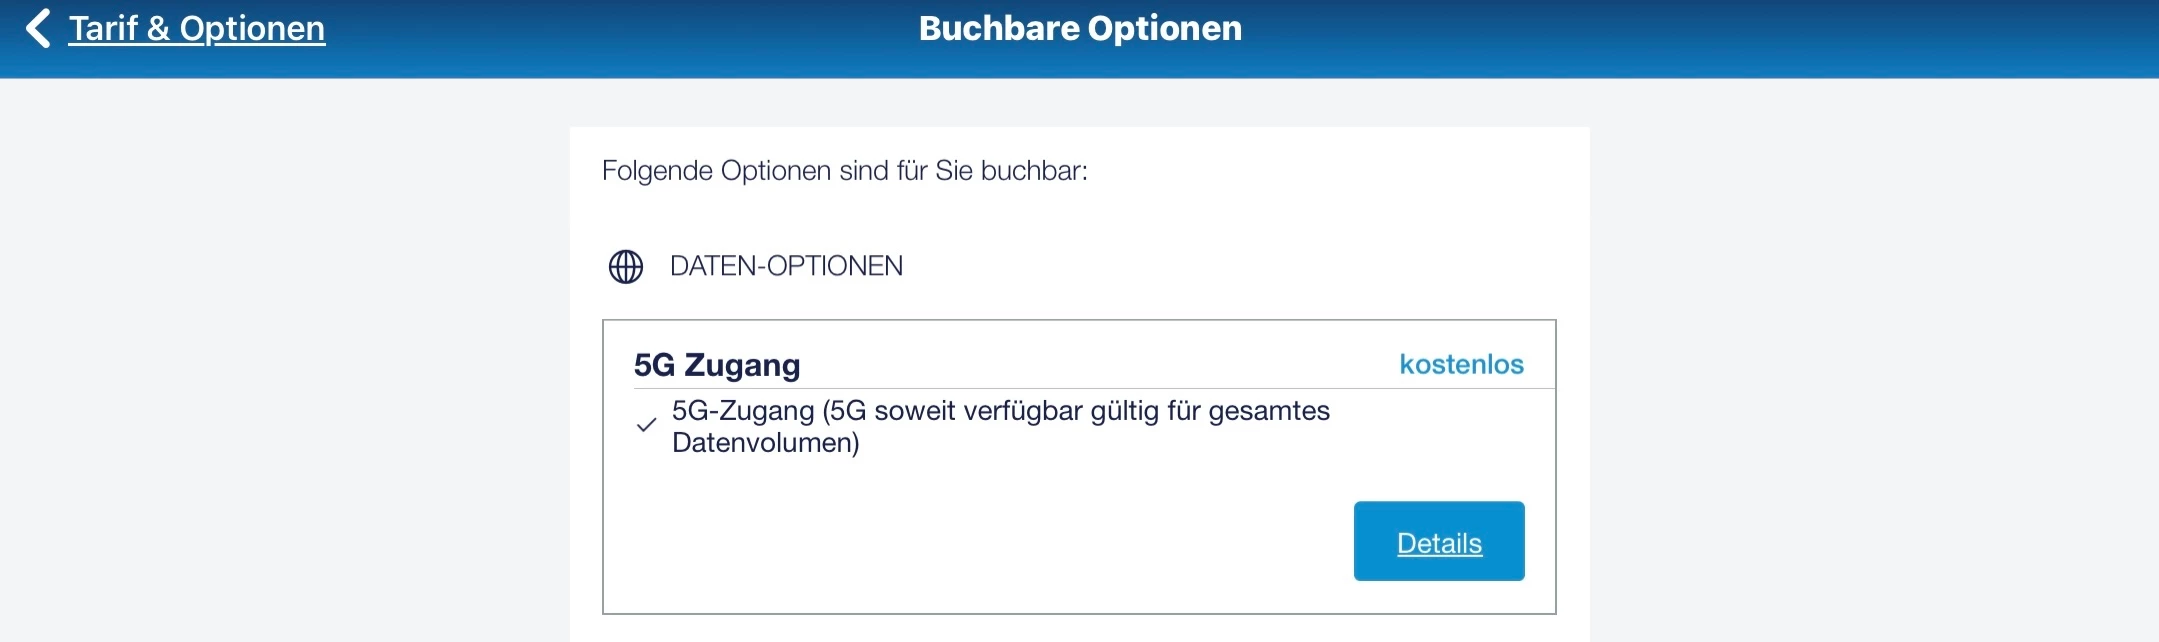Click gray background left of content panel

[x=280, y=380]
